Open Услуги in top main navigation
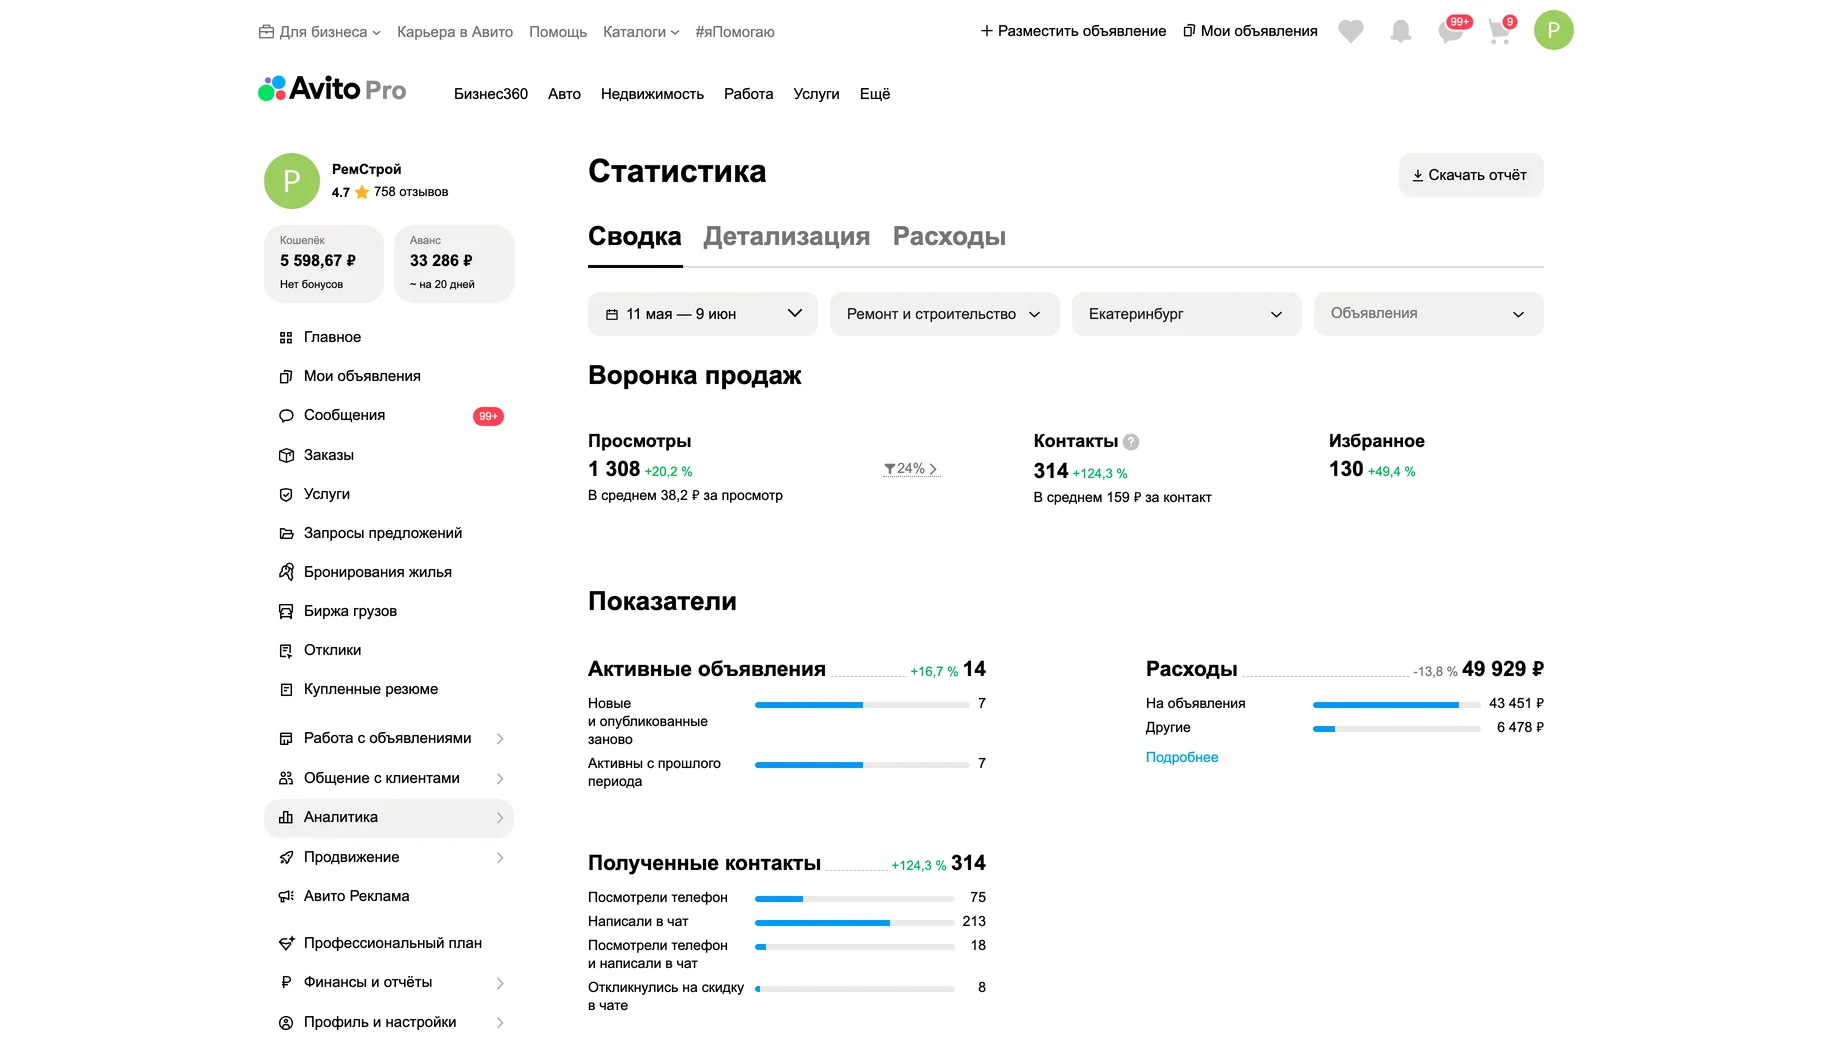Image resolution: width=1832 pixels, height=1040 pixels. click(x=816, y=94)
